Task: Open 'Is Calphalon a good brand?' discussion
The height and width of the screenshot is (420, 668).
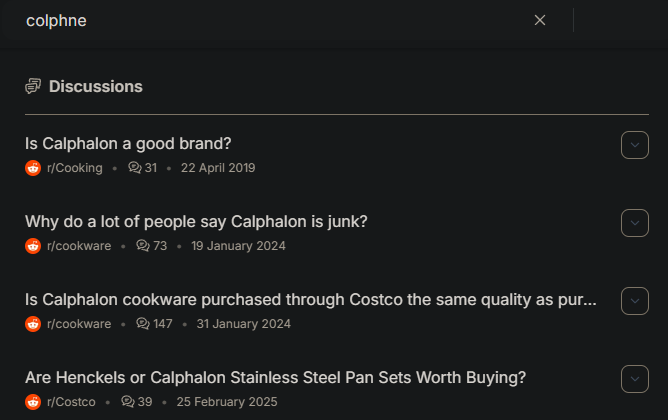Action: 128,144
